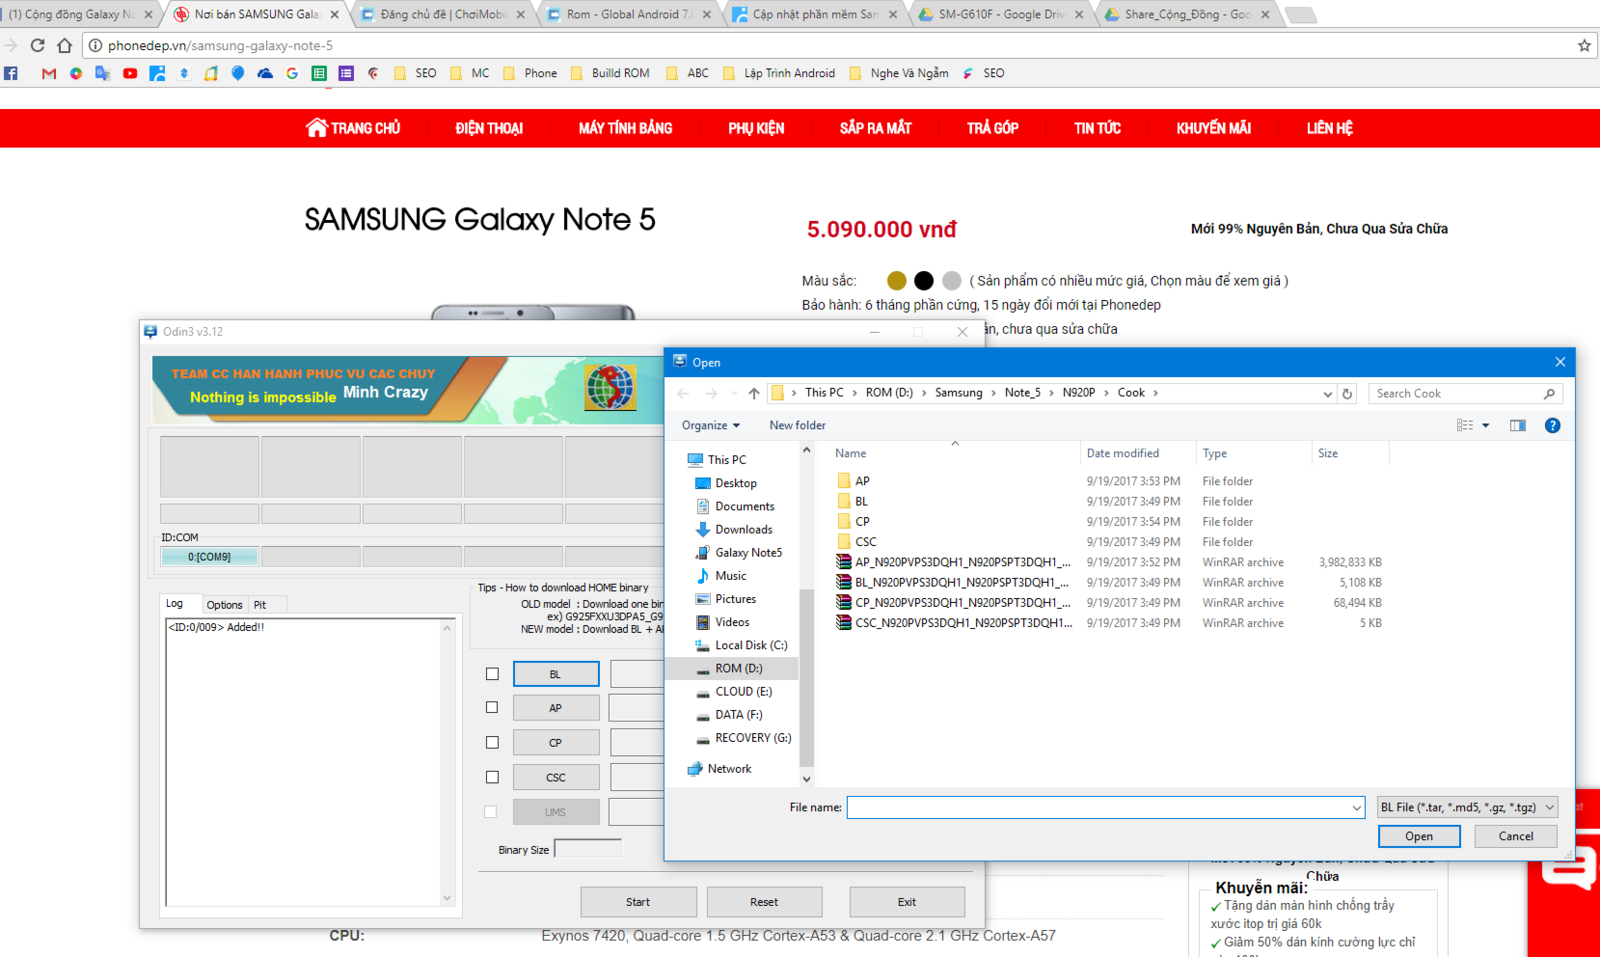Open the view options dropdown arrow
Image resolution: width=1600 pixels, height=957 pixels.
(1486, 425)
